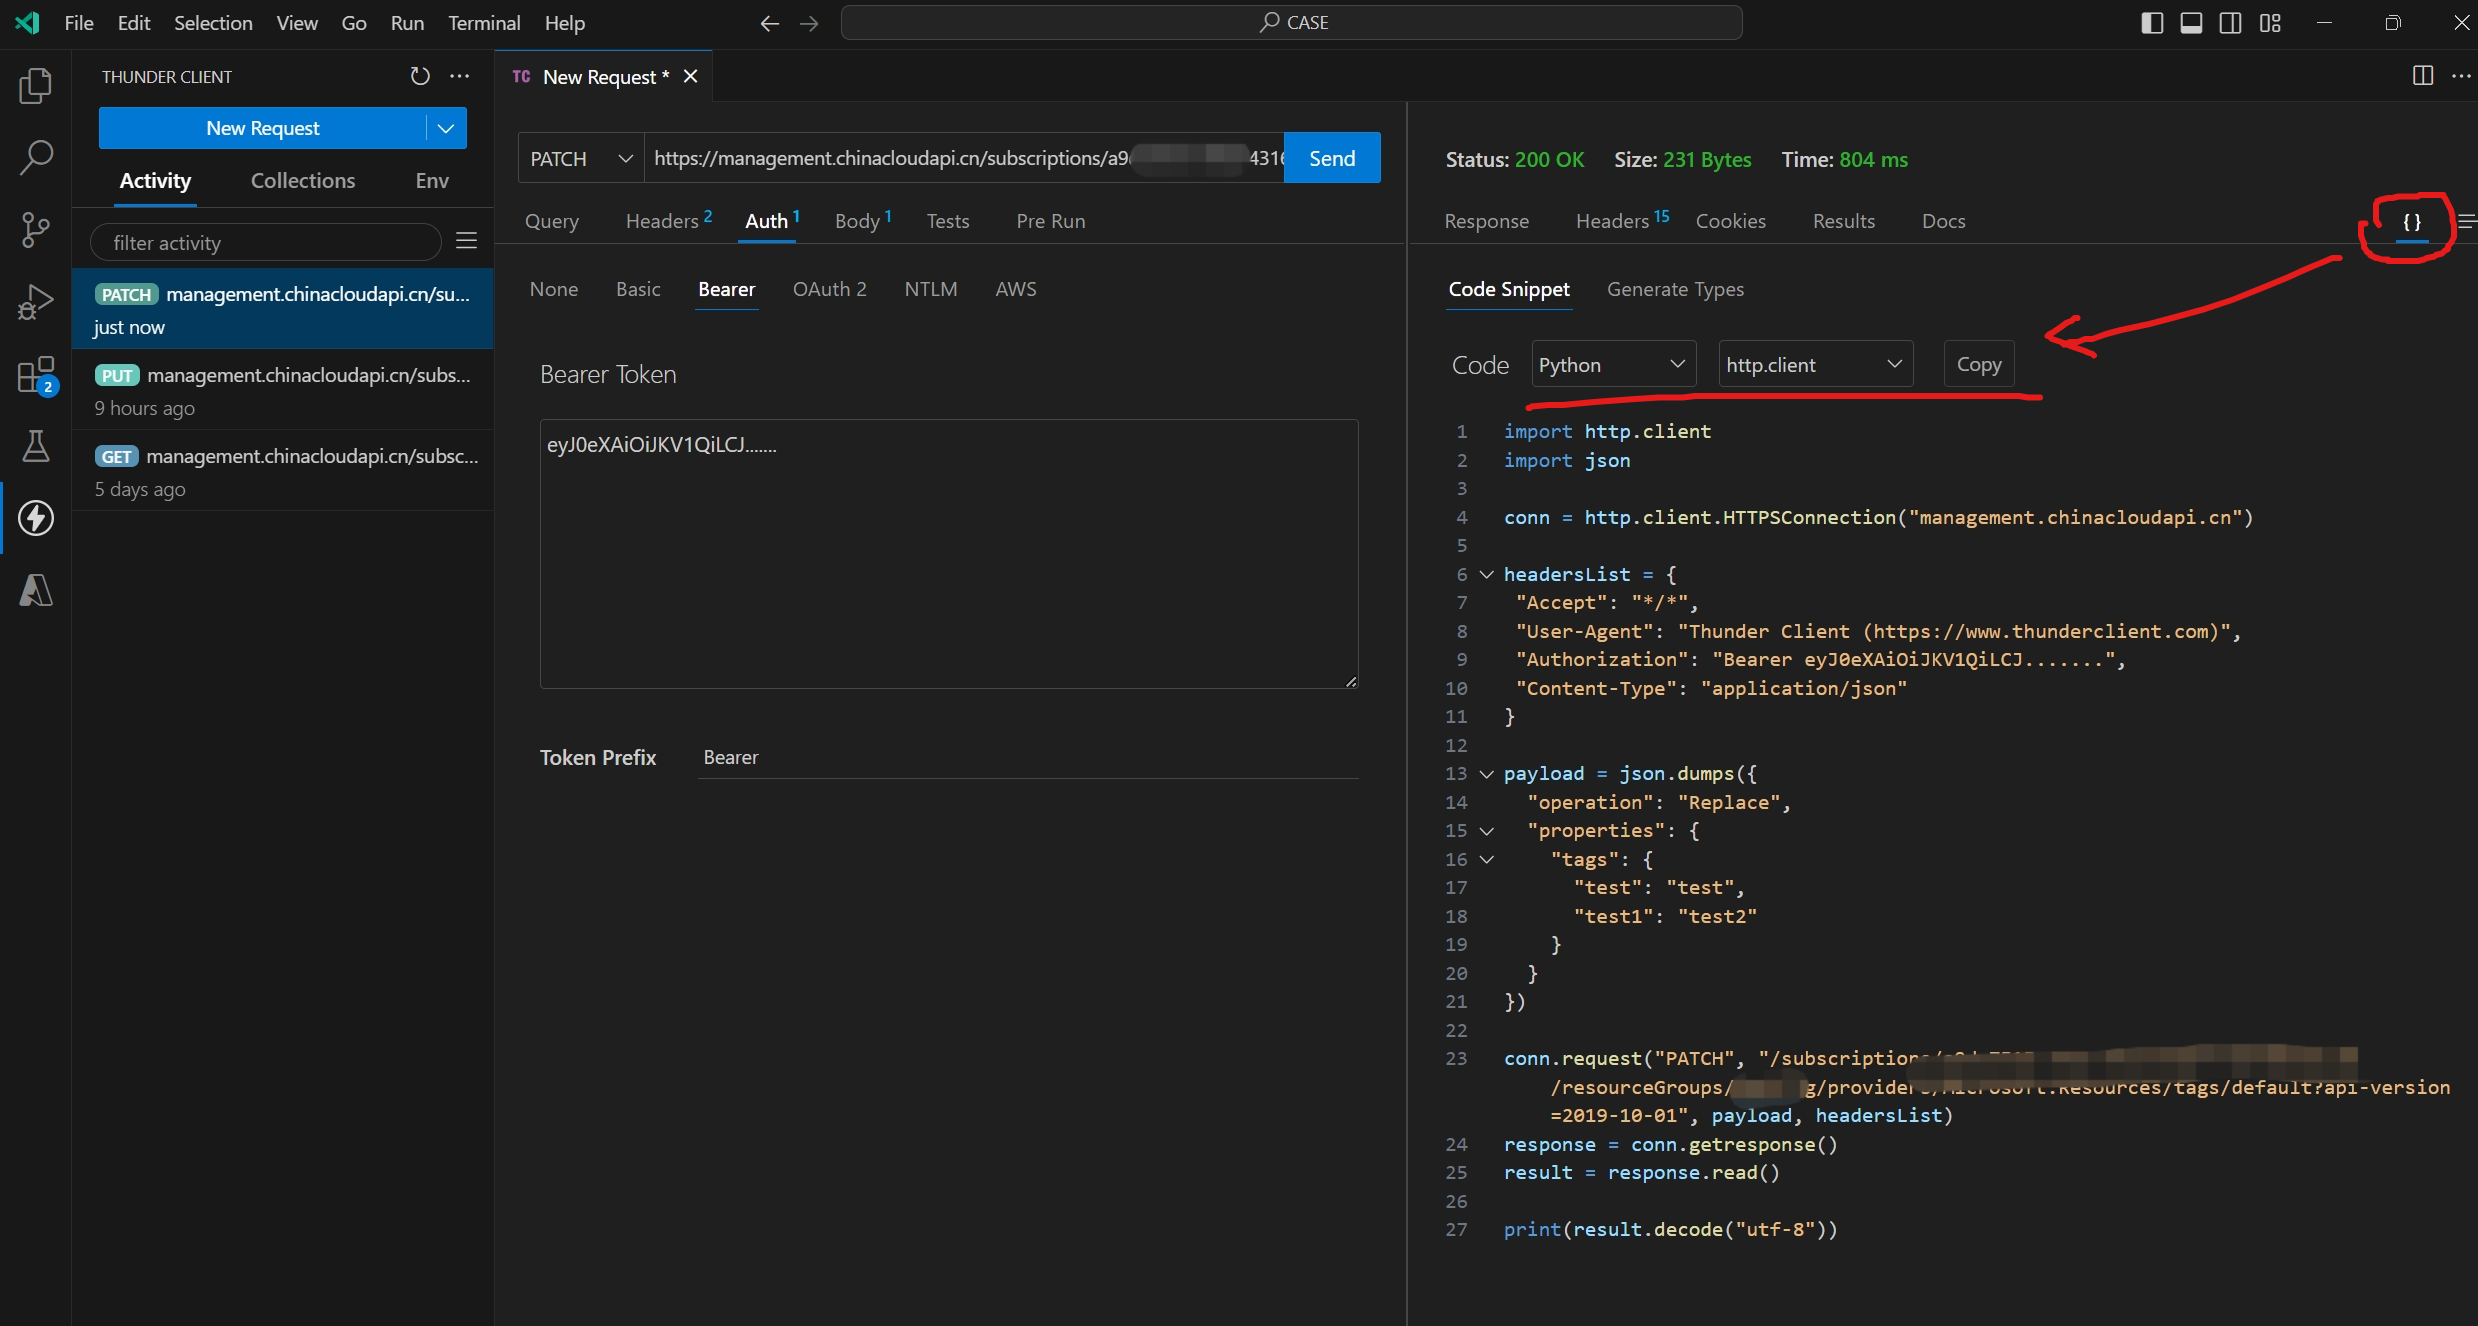Open the Python language dropdown
2478x1326 pixels.
tap(1612, 365)
